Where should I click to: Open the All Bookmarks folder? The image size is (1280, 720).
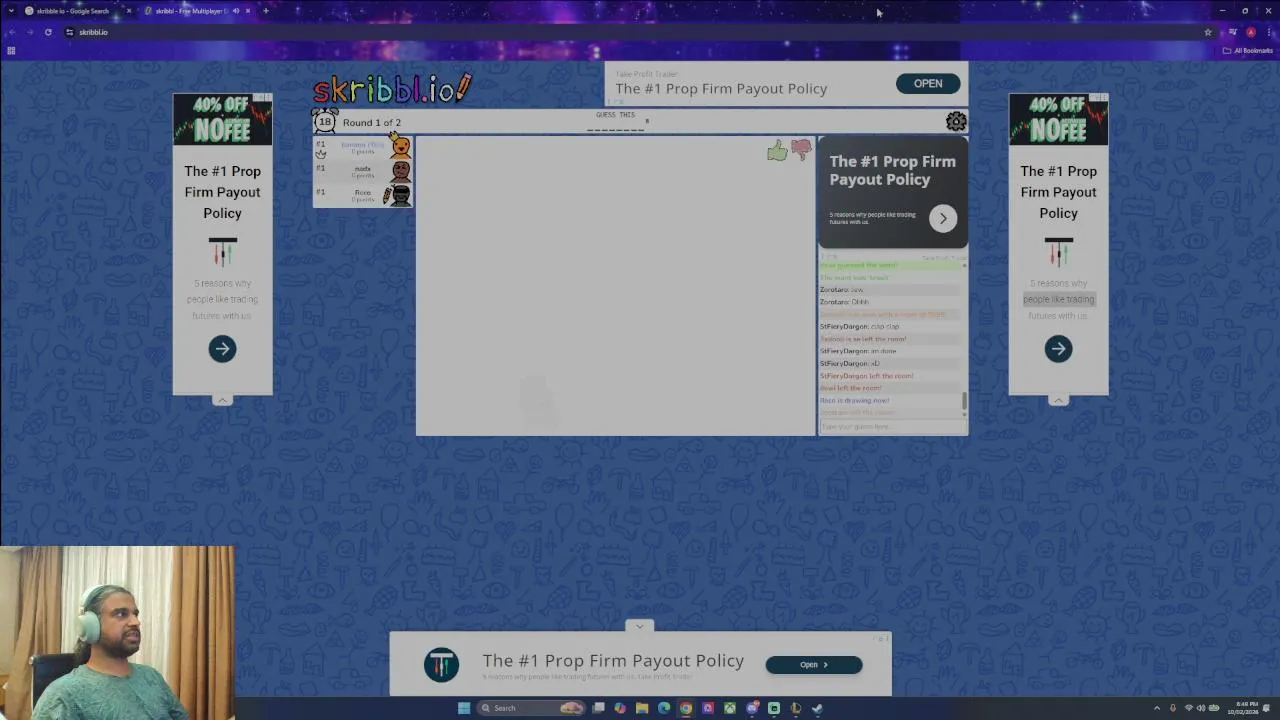pyautogui.click(x=1248, y=51)
